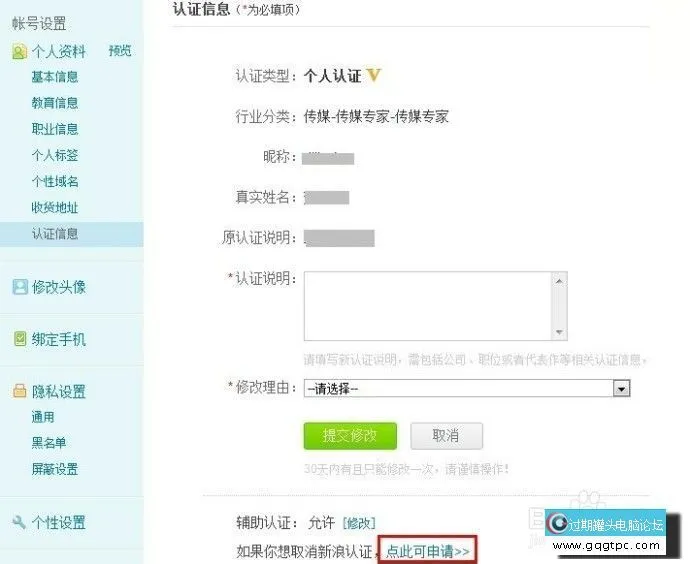690x564 pixels.
Task: Click the 点此可申请 link
Action: pyautogui.click(x=427, y=551)
